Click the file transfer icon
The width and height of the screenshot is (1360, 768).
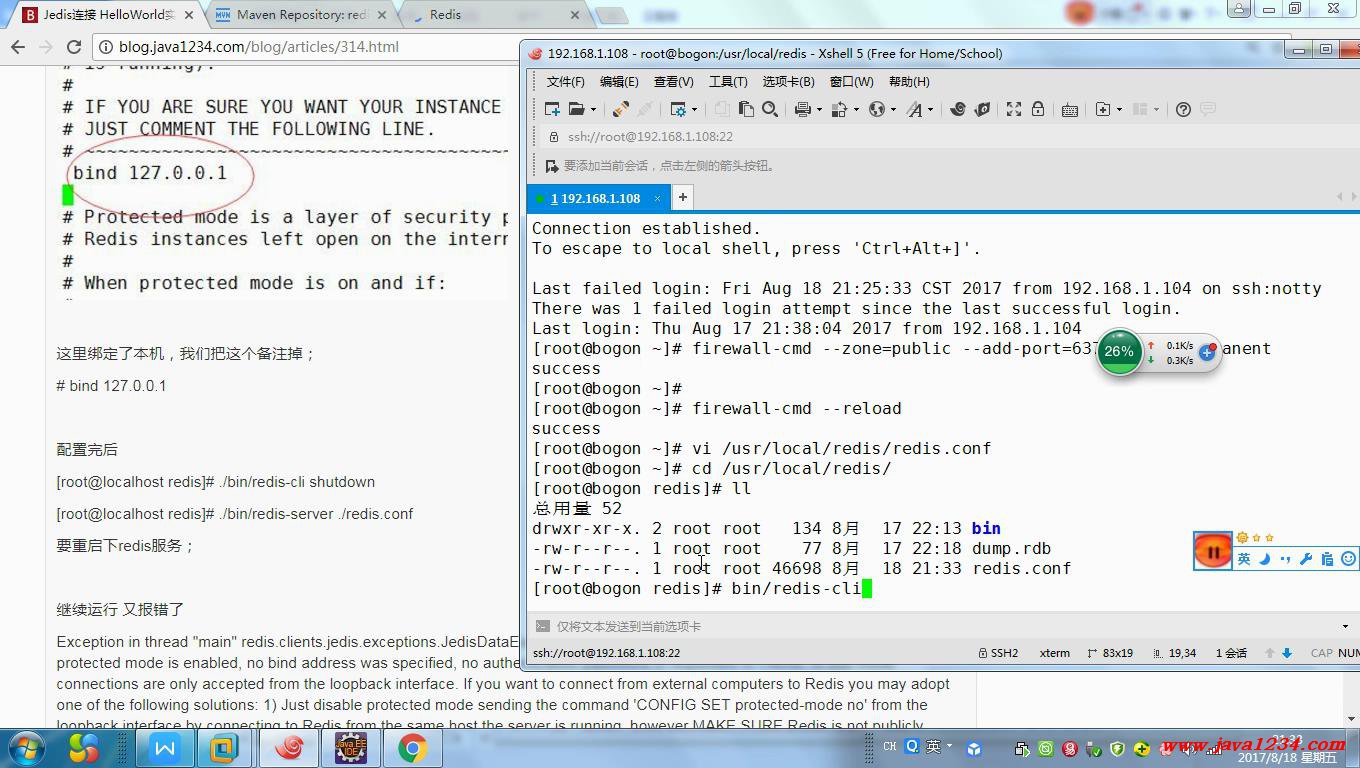[x=839, y=109]
